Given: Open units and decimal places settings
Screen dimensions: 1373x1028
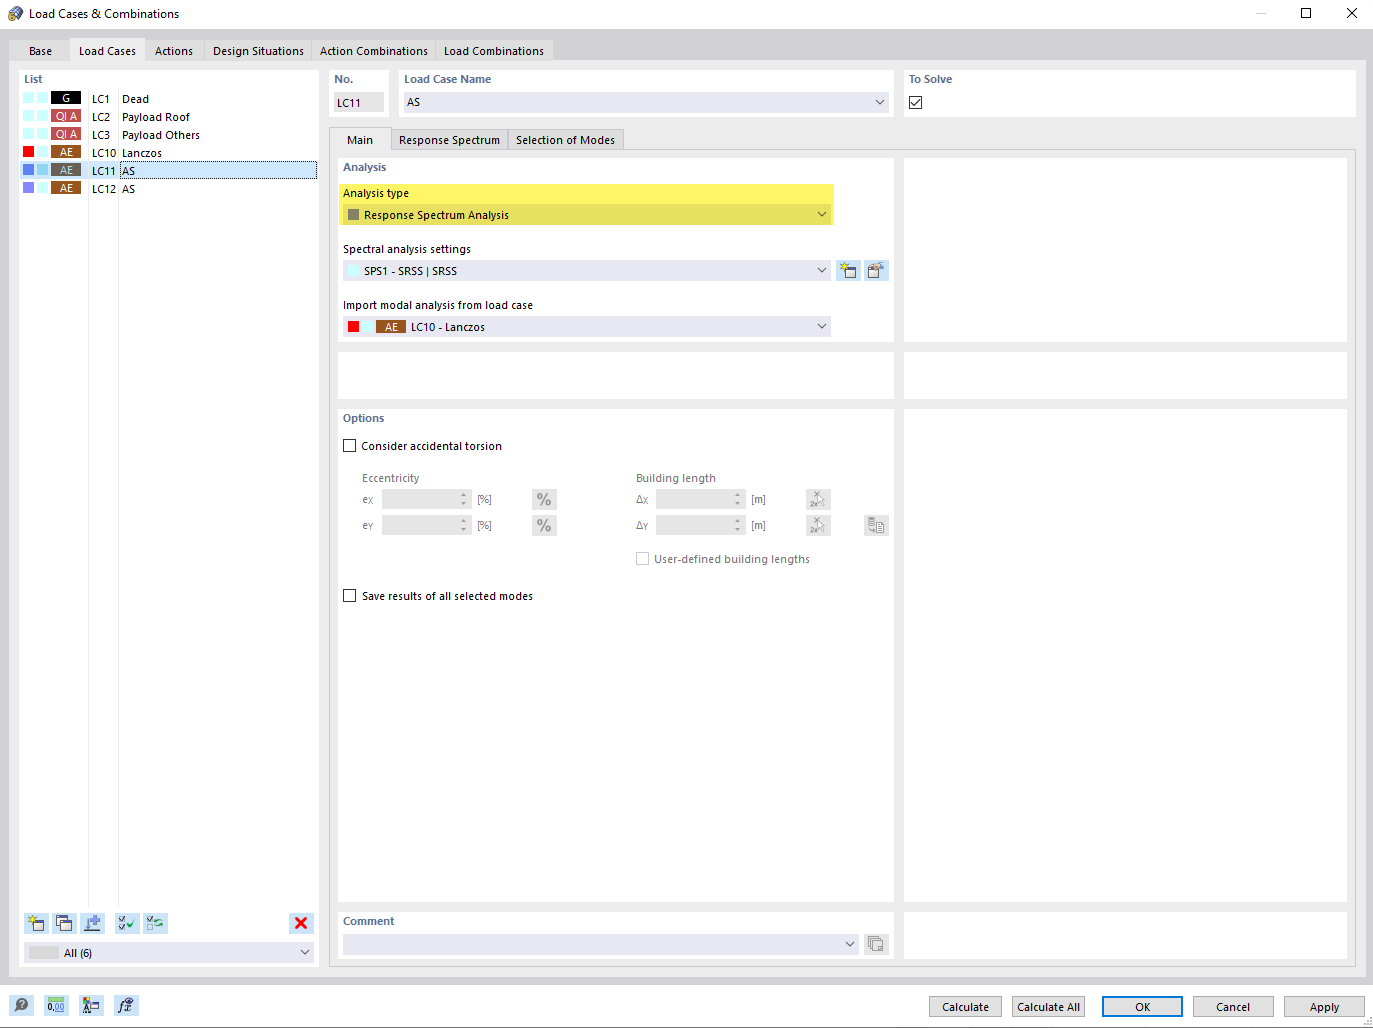Looking at the screenshot, I should [56, 1005].
